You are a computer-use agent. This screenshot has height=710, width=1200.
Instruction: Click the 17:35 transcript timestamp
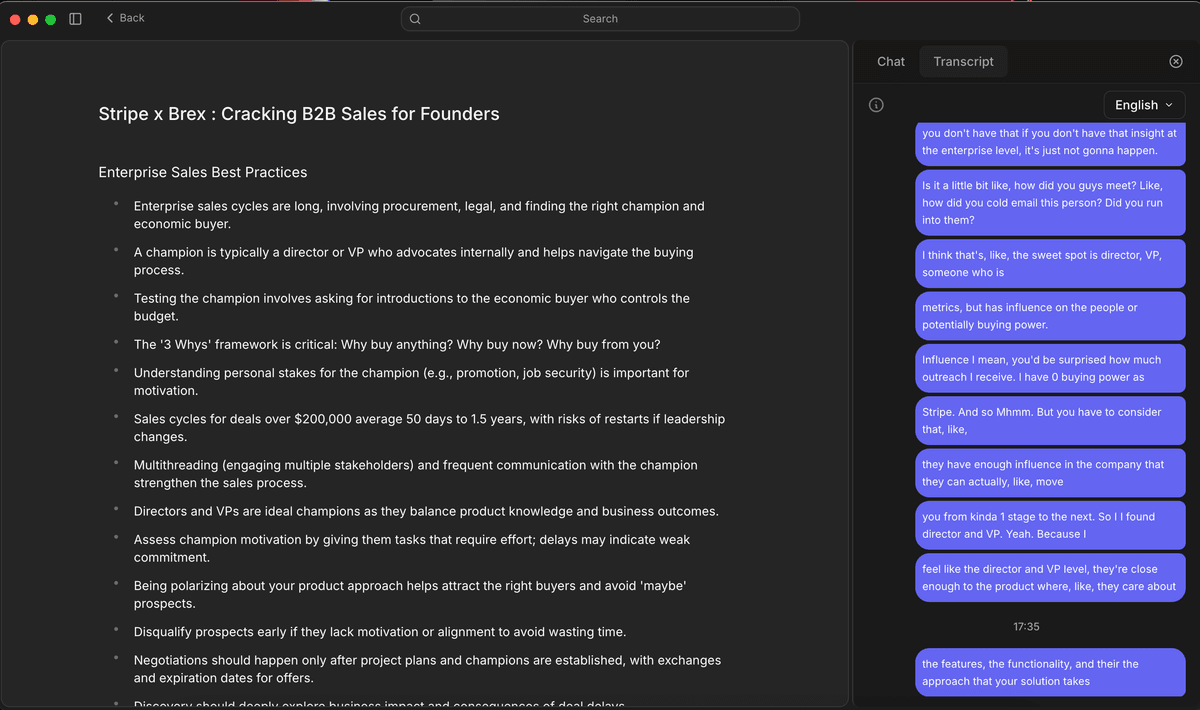point(1026,627)
